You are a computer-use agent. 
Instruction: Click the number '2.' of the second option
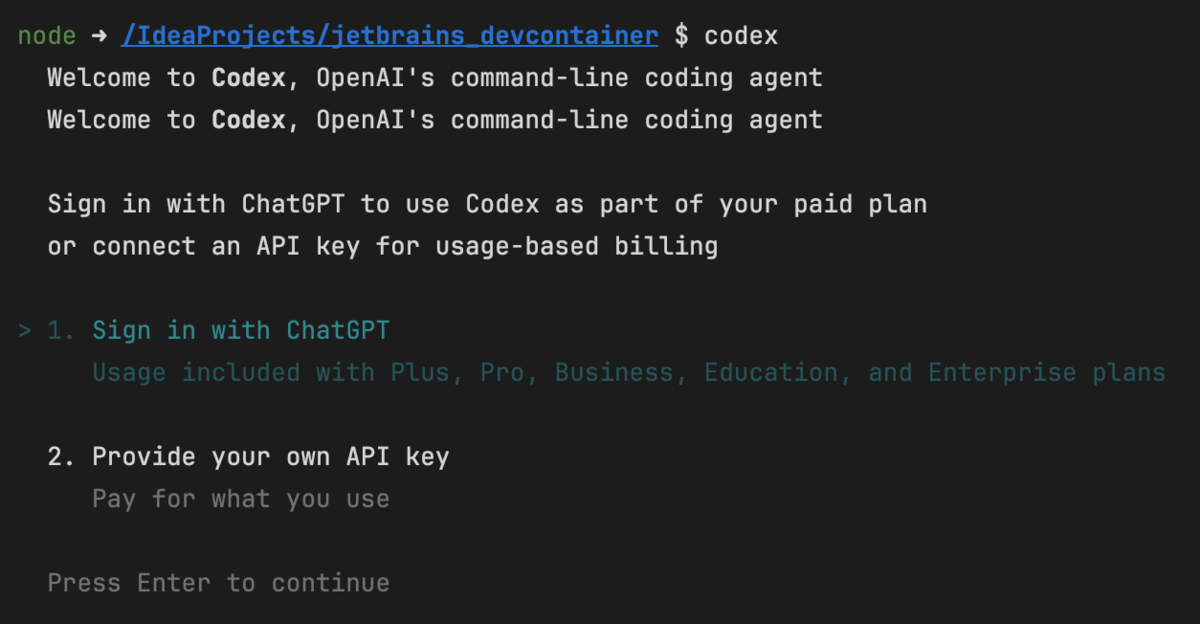pyautogui.click(x=62, y=457)
